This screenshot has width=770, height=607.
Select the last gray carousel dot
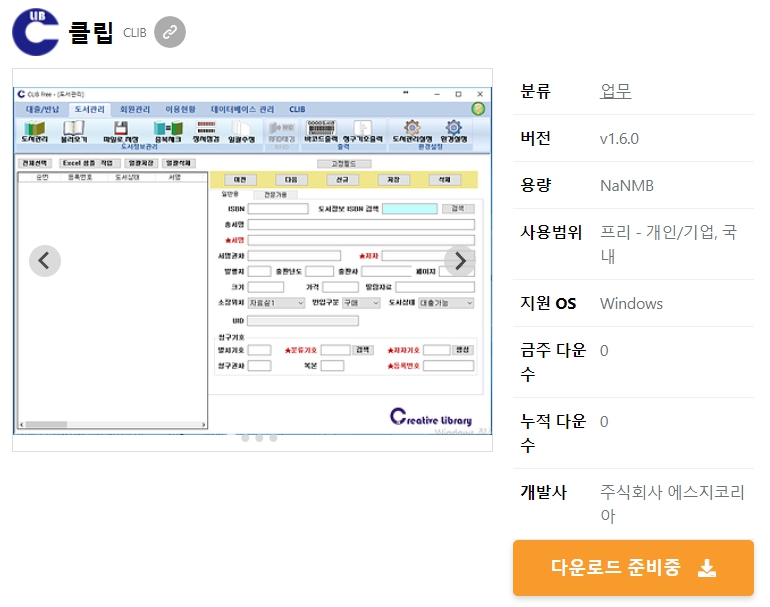coord(273,438)
